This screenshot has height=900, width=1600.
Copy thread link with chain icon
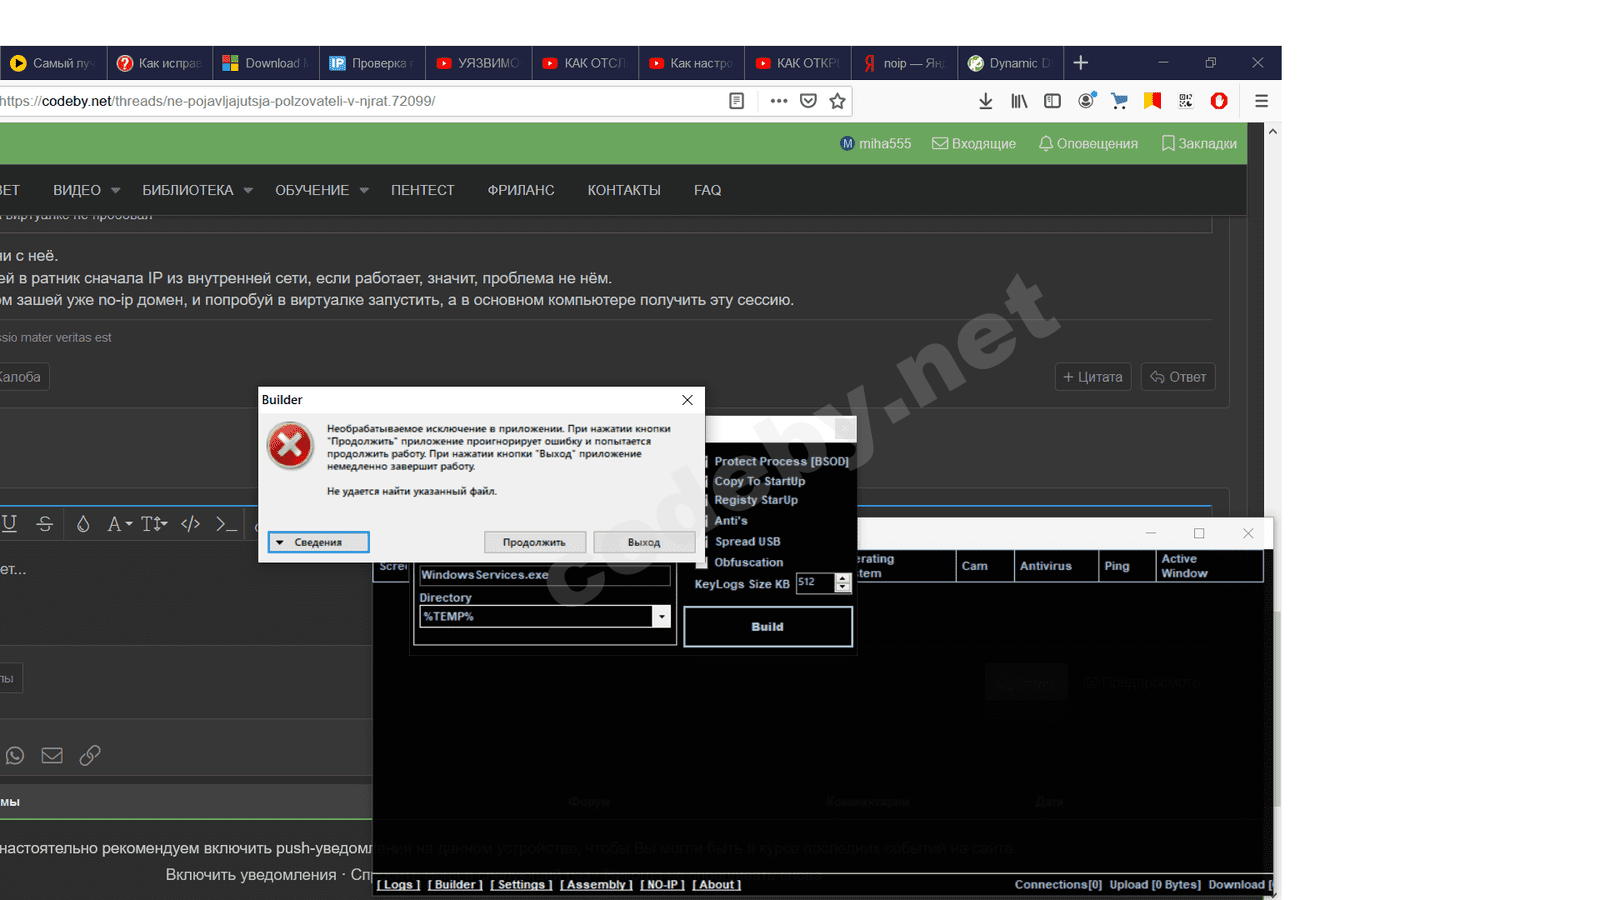coord(90,755)
